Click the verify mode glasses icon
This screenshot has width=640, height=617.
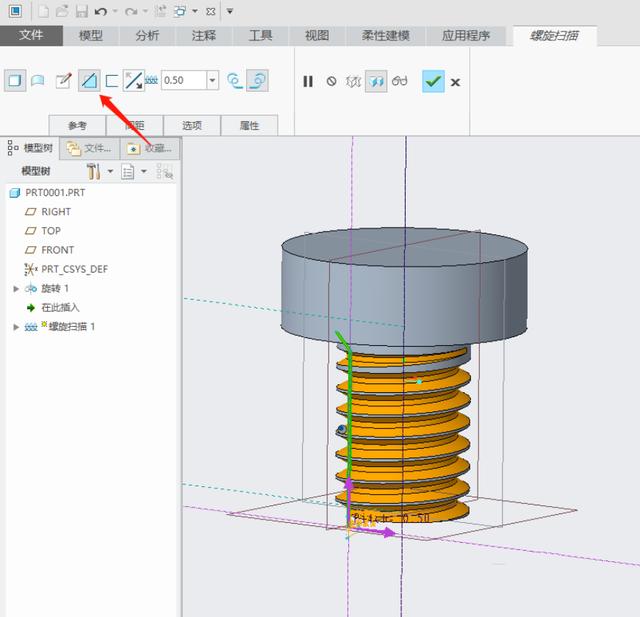click(400, 81)
